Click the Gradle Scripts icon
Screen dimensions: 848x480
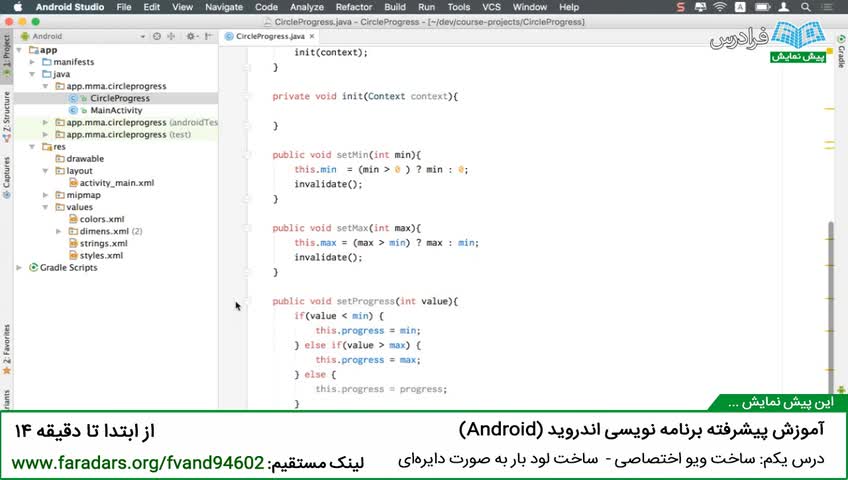coord(34,268)
